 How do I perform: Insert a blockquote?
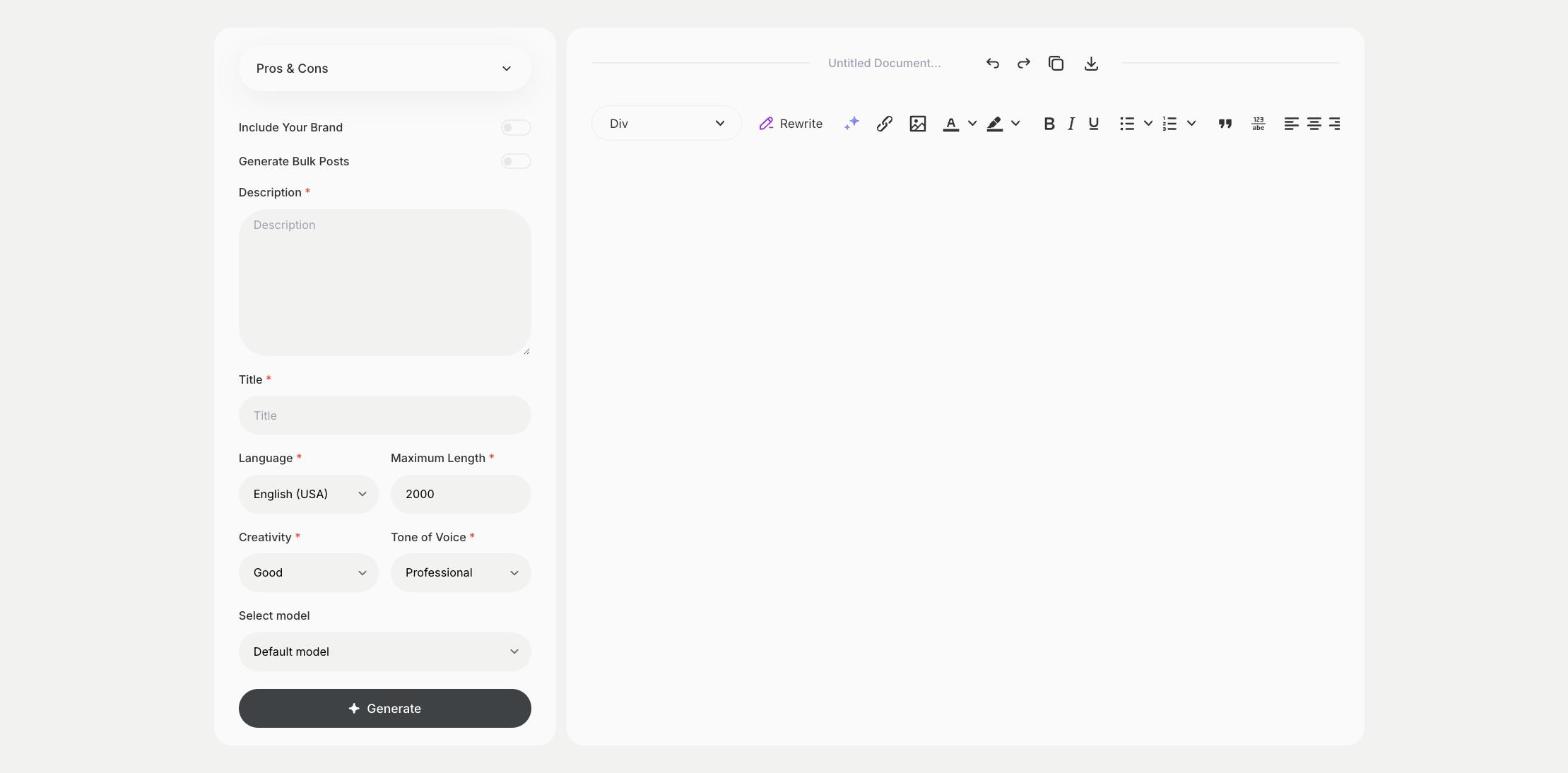[1224, 123]
